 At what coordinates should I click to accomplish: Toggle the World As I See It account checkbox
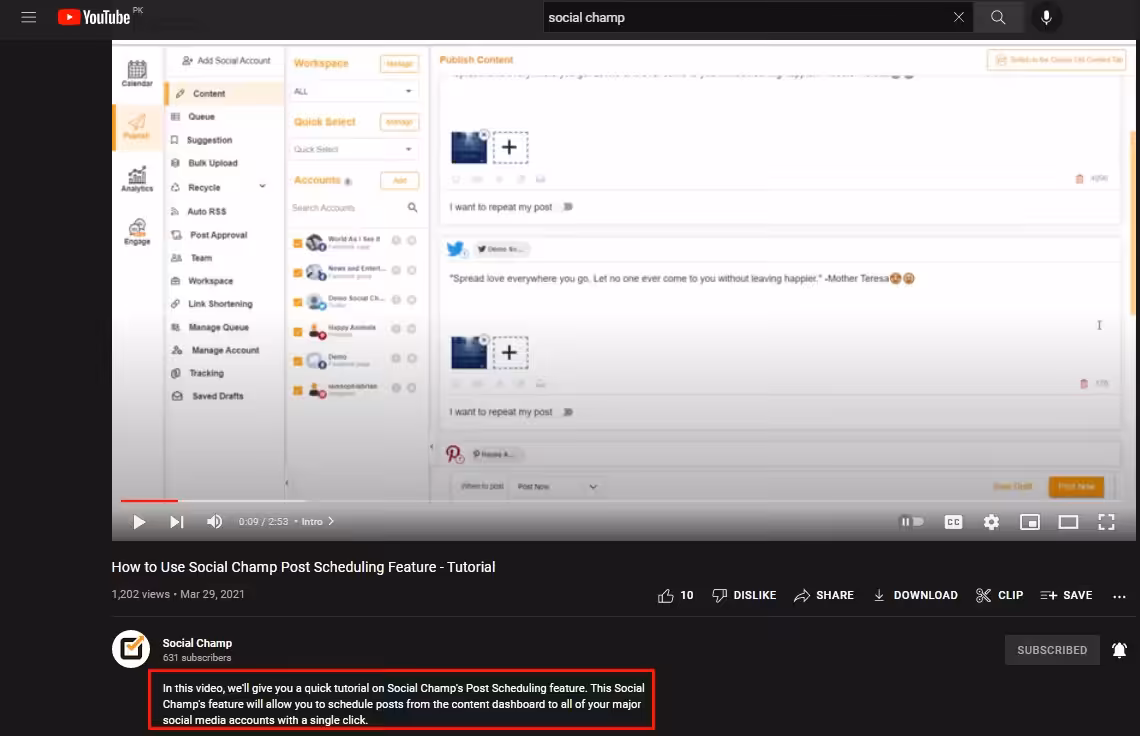pos(297,244)
